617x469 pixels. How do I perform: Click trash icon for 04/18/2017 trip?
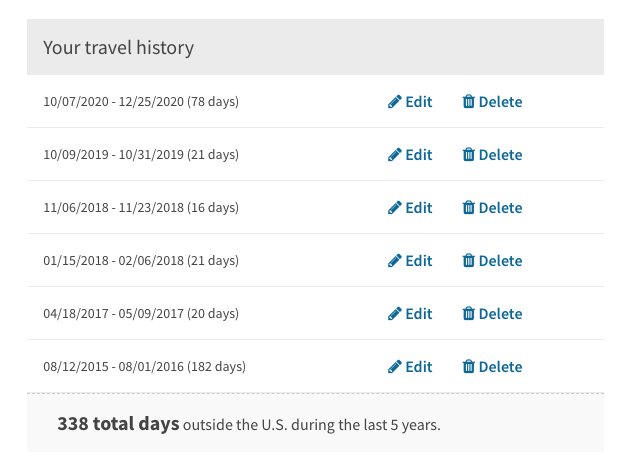468,314
